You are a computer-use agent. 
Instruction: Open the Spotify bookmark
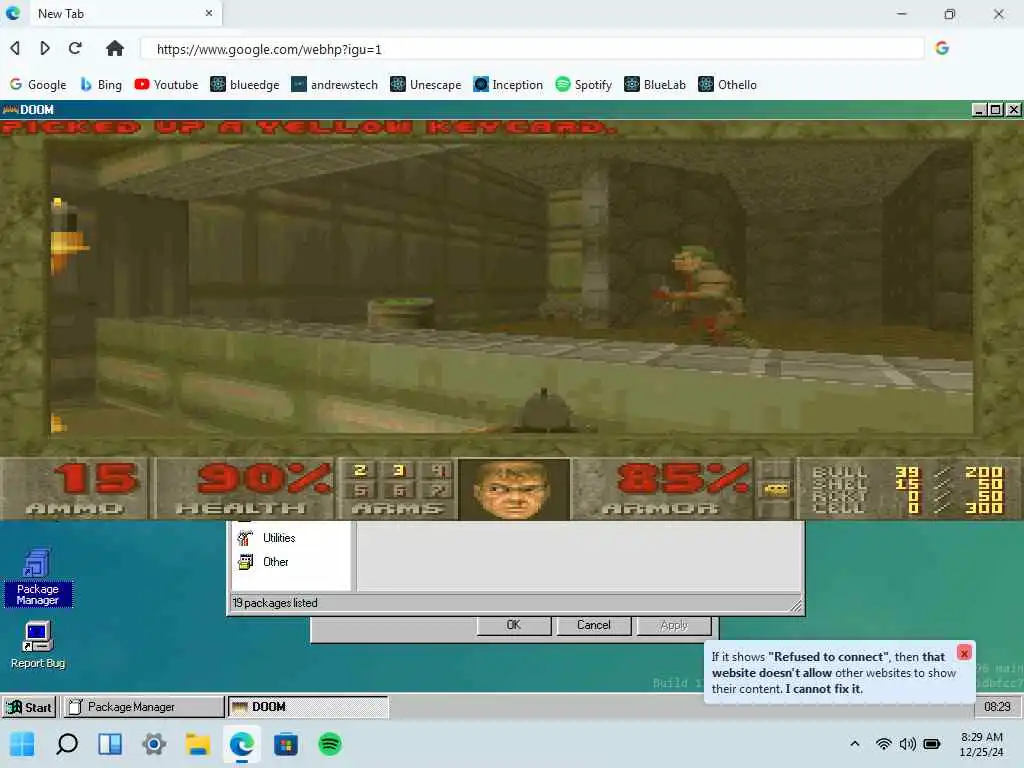[x=583, y=84]
